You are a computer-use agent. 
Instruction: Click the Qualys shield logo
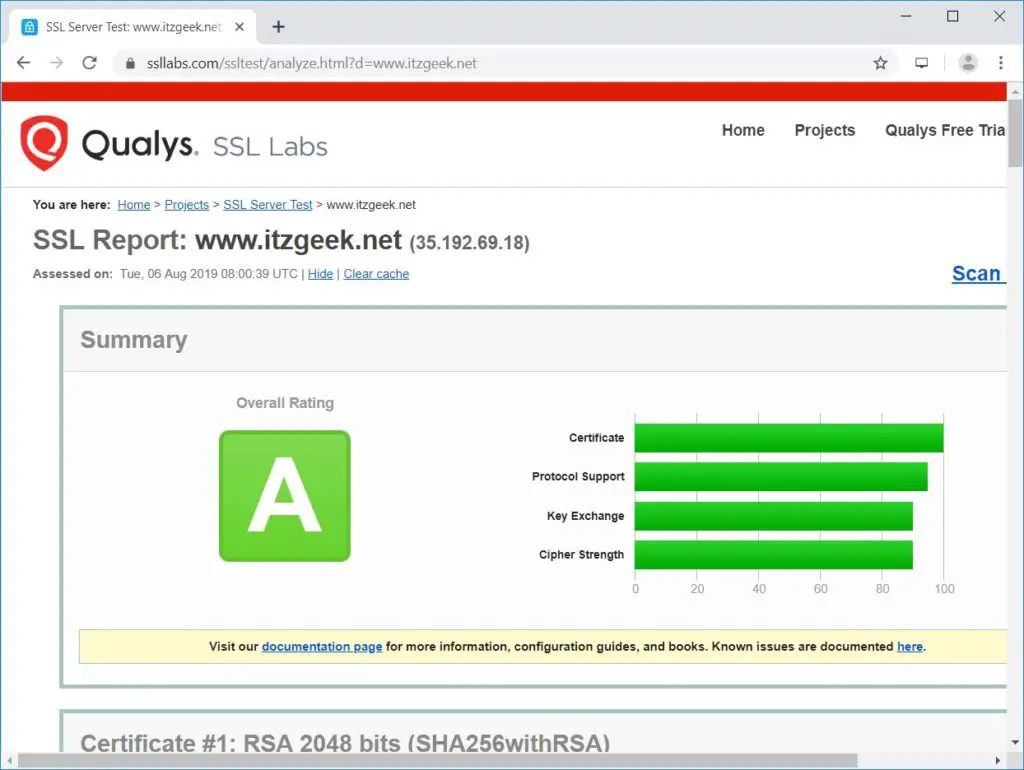click(x=44, y=143)
